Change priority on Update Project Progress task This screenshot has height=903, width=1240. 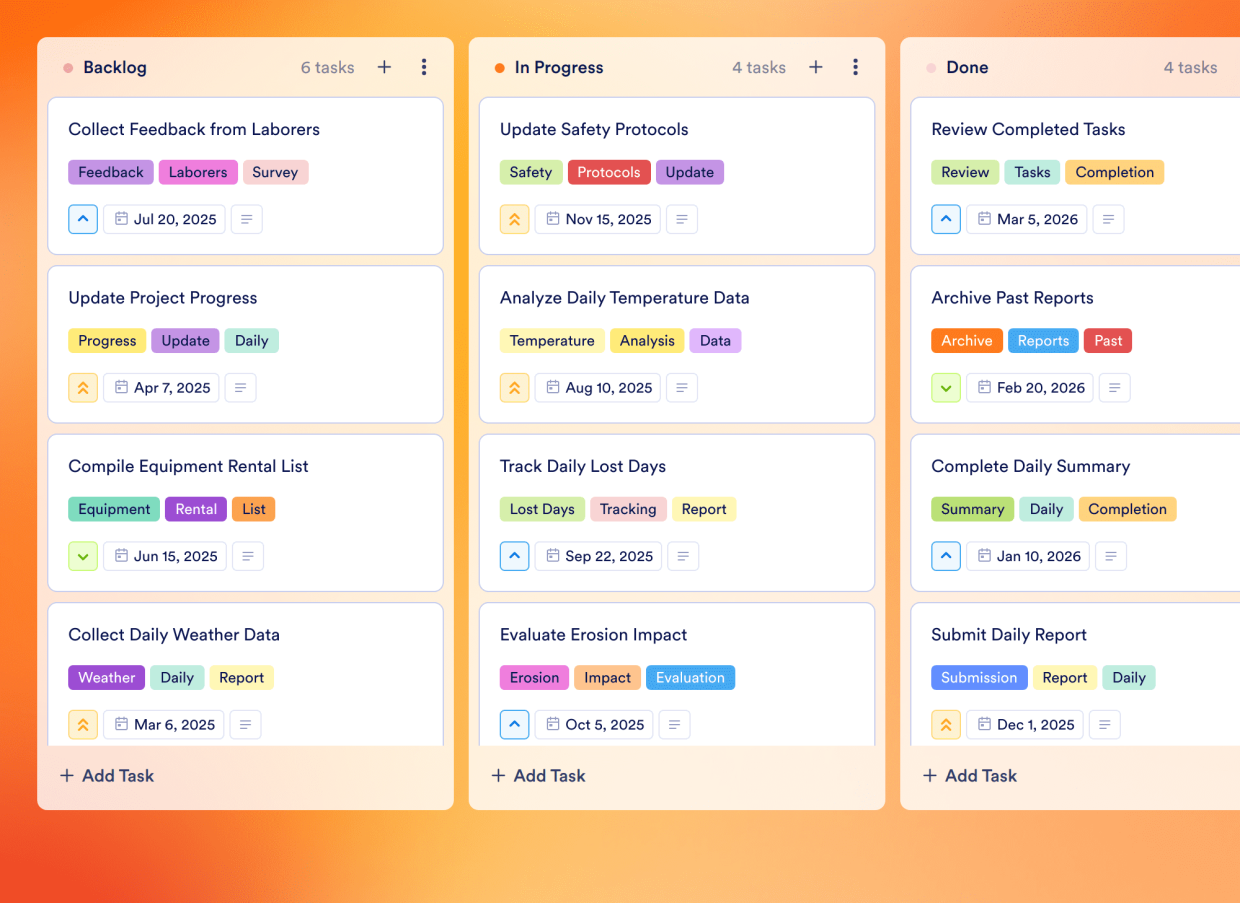[83, 387]
